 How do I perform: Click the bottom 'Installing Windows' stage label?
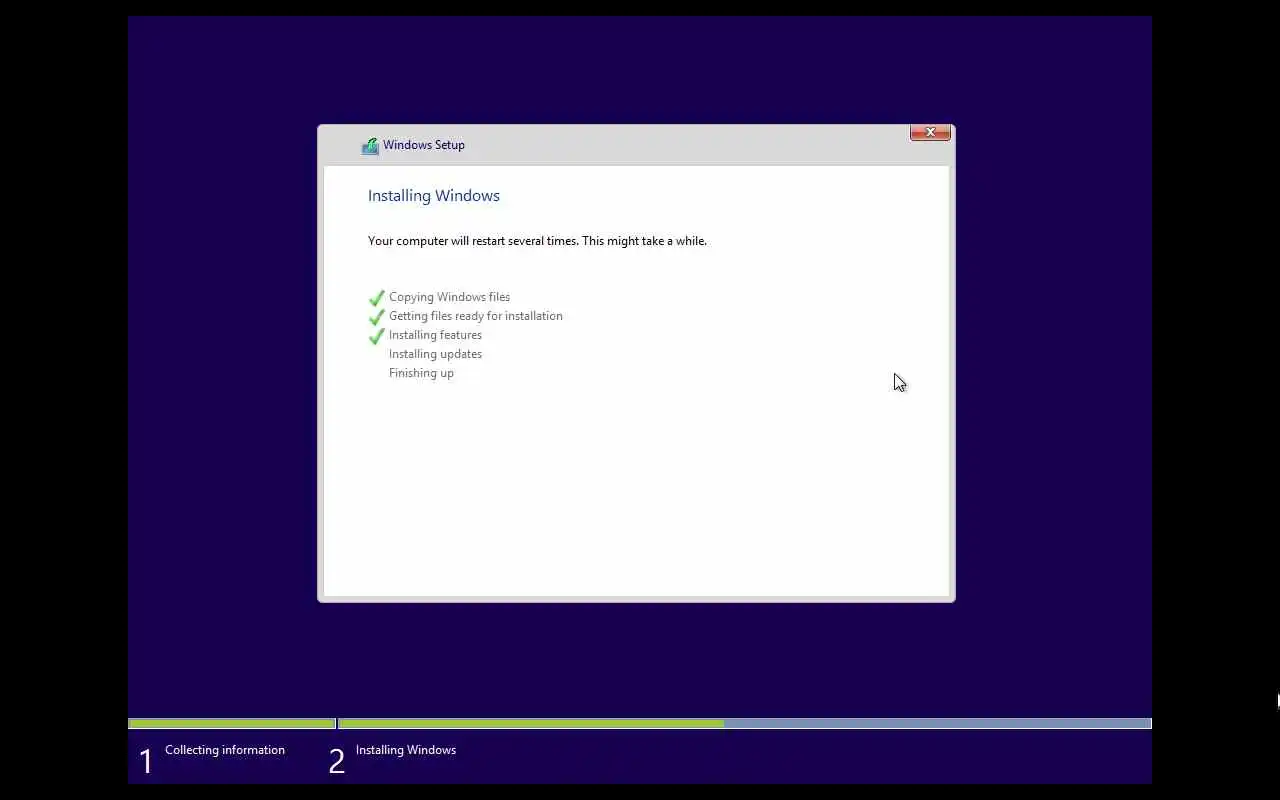tap(406, 750)
